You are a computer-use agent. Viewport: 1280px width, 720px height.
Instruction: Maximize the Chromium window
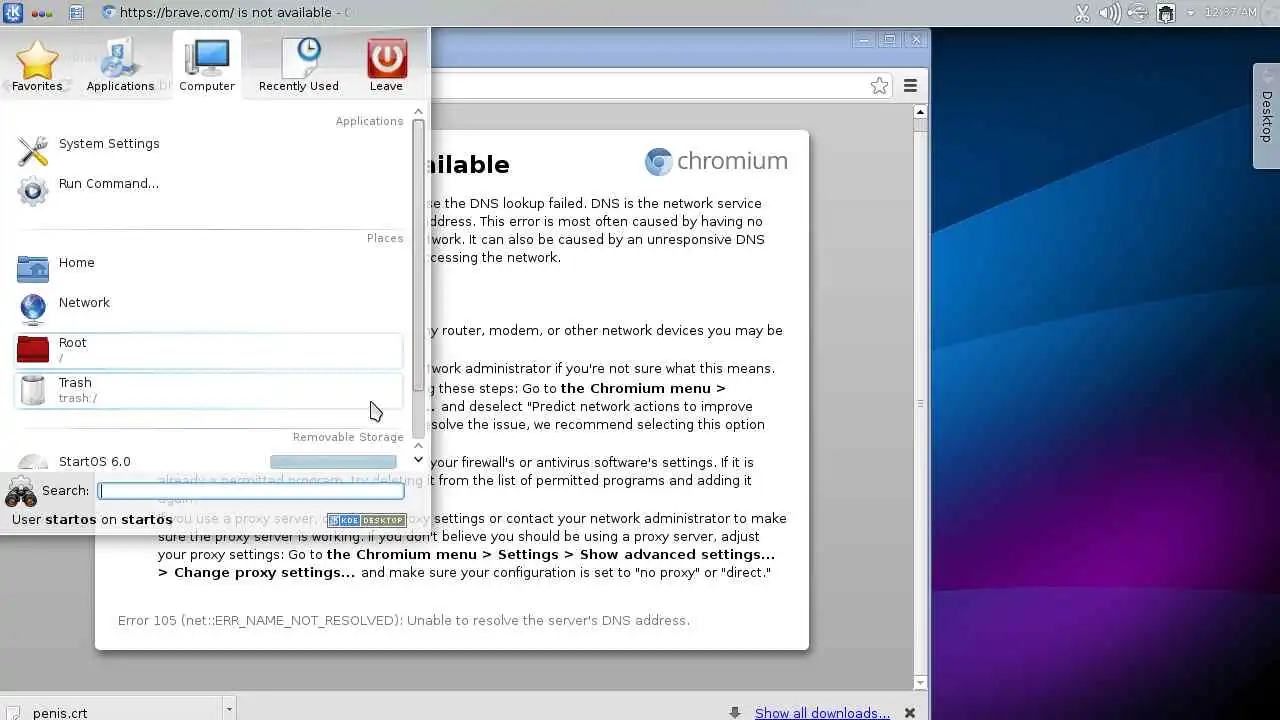point(889,40)
